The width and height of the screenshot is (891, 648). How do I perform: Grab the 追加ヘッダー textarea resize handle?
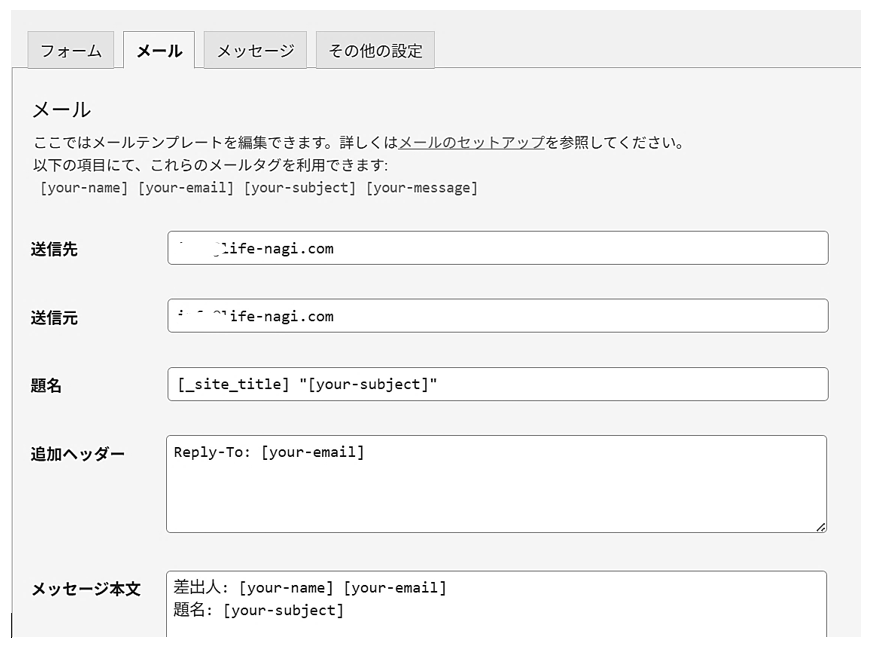click(820, 526)
